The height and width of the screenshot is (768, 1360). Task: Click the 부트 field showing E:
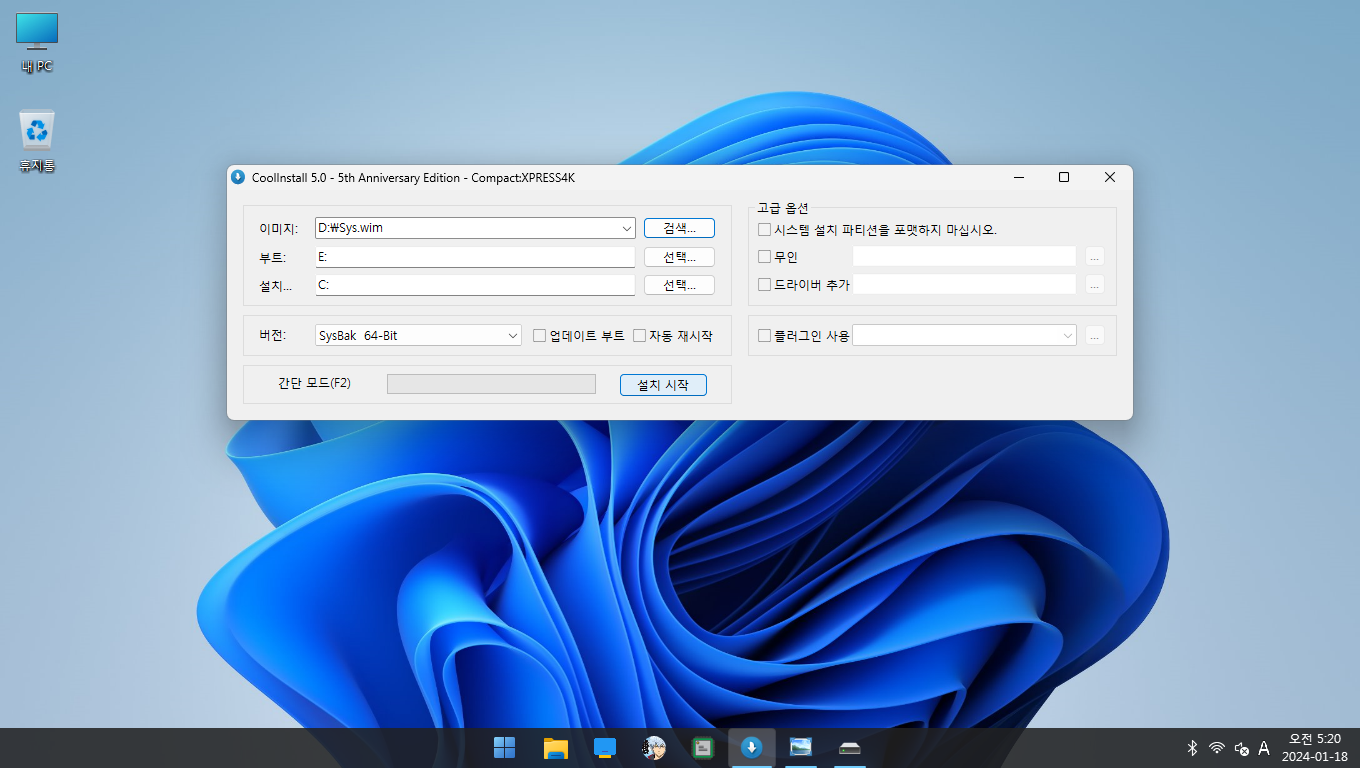pos(475,257)
